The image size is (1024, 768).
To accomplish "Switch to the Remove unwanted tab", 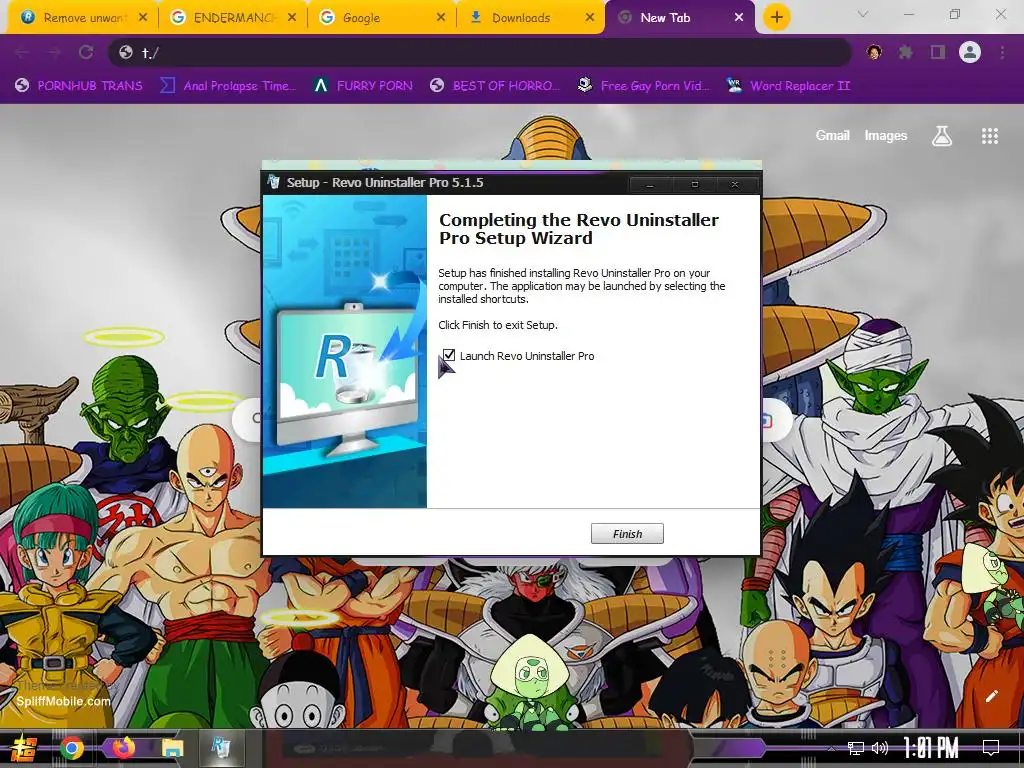I will (82, 18).
